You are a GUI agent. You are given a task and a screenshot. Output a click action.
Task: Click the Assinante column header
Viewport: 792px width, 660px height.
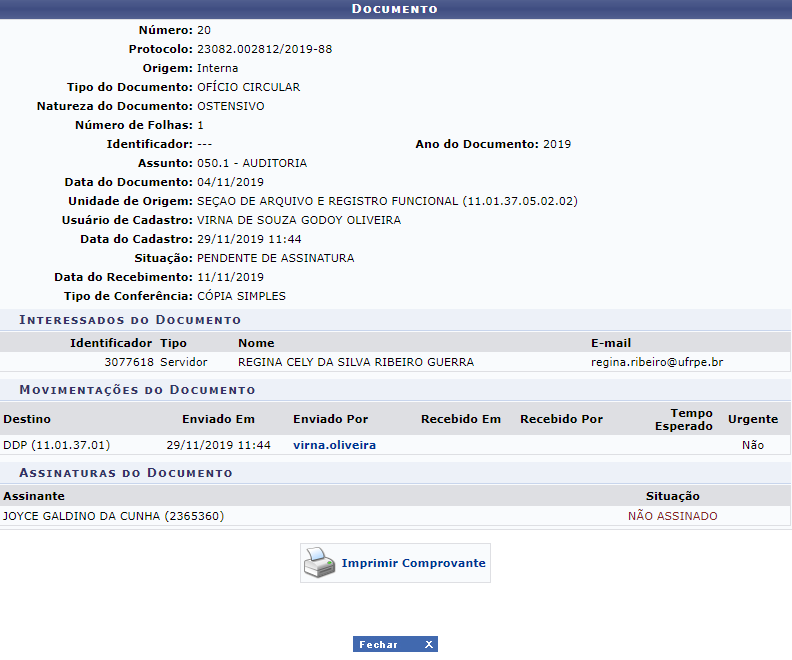tap(34, 496)
